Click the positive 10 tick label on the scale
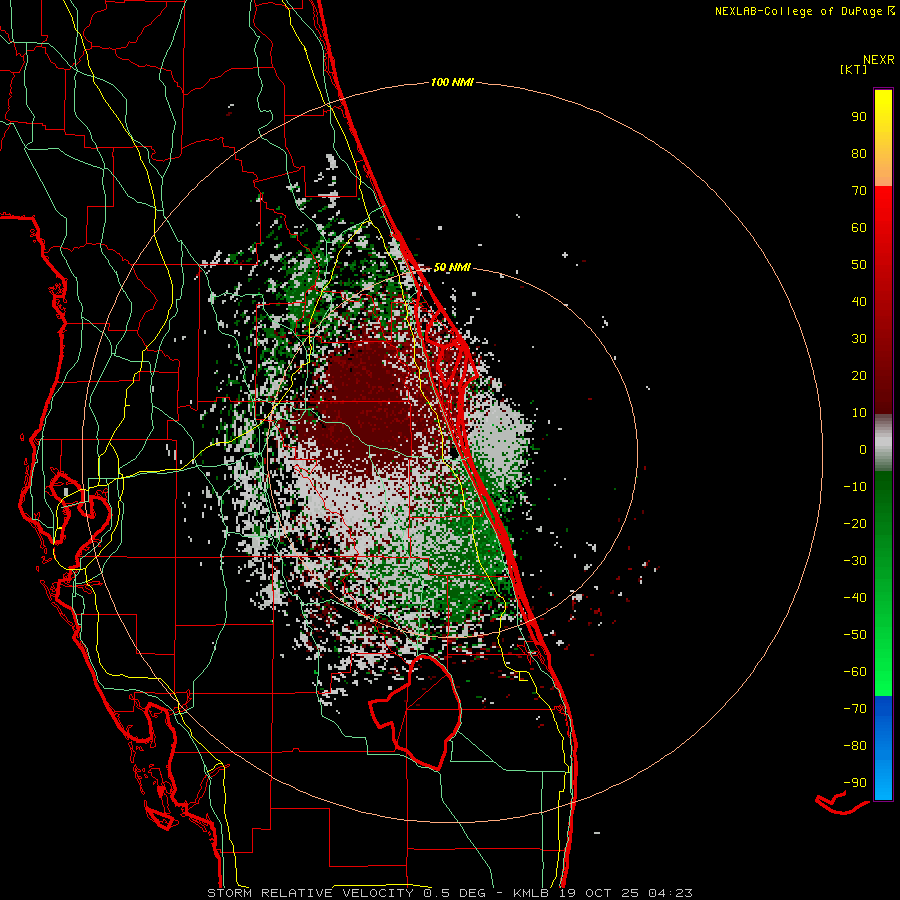This screenshot has width=900, height=900. pyautogui.click(x=859, y=413)
